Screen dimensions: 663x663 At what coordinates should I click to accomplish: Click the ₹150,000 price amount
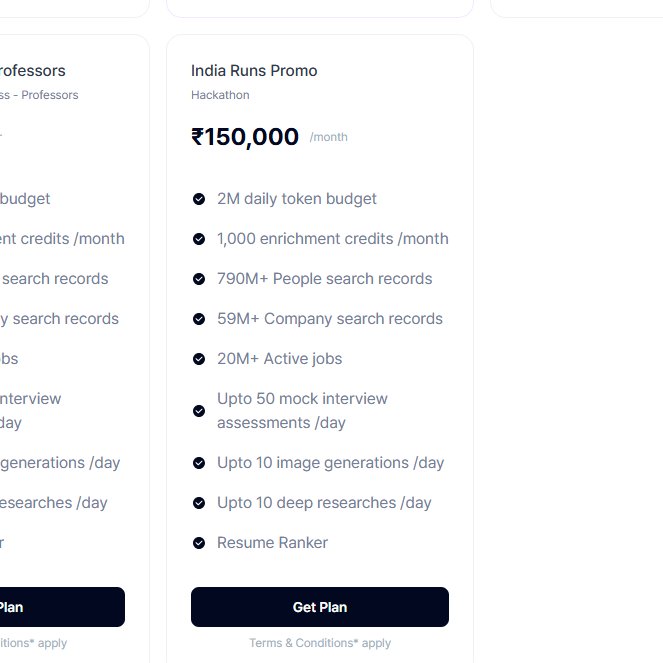coord(245,137)
